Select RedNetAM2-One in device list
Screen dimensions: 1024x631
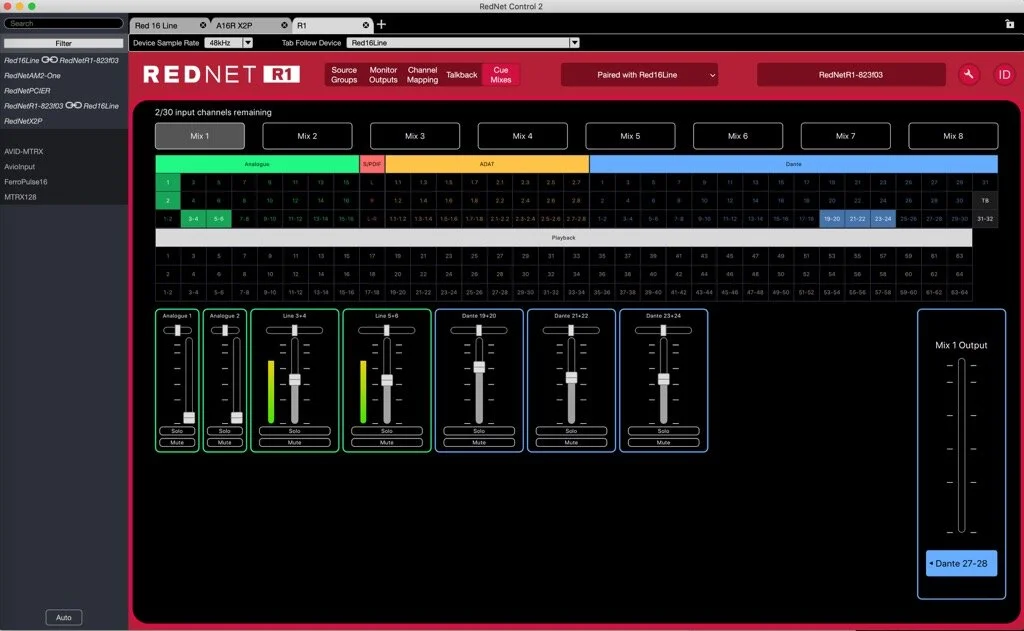point(33,76)
